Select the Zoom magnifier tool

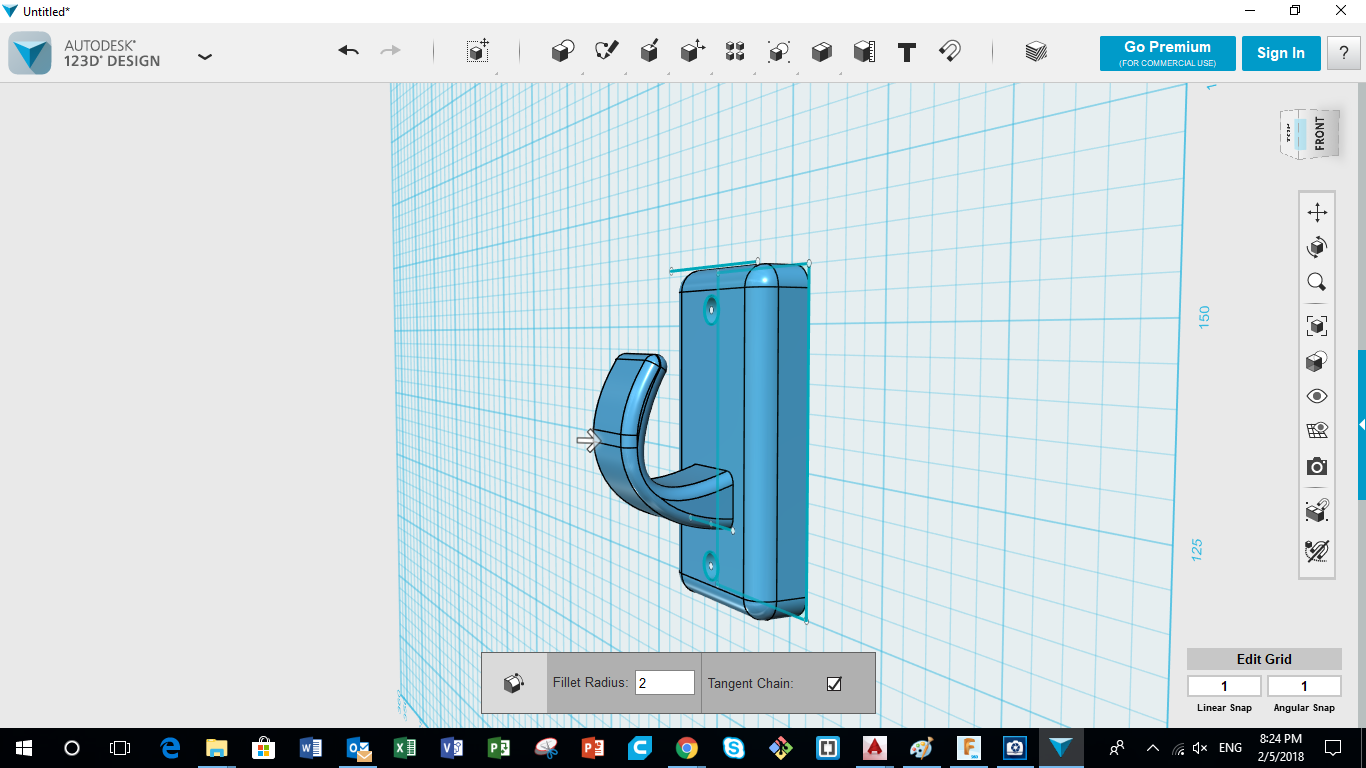coord(1317,282)
